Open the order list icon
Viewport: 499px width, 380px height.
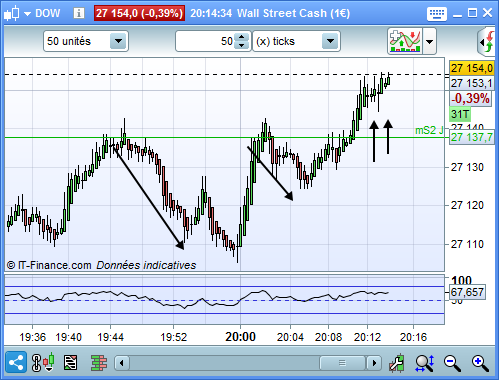[70, 363]
